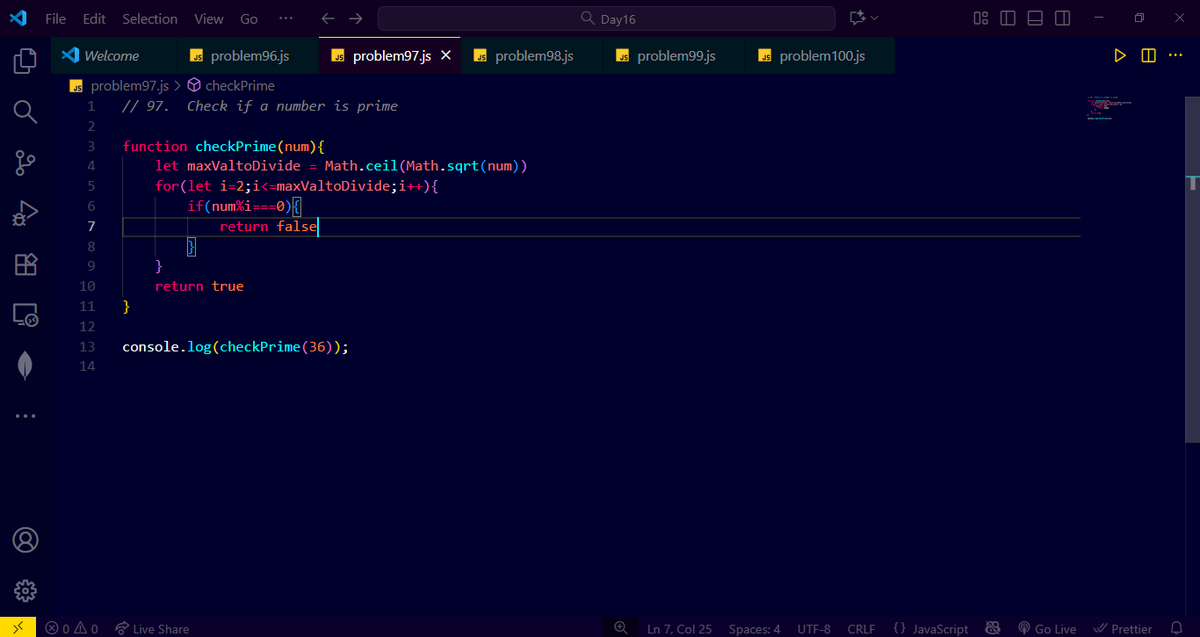Split the editor with the split icon
The height and width of the screenshot is (637, 1200).
click(1148, 55)
